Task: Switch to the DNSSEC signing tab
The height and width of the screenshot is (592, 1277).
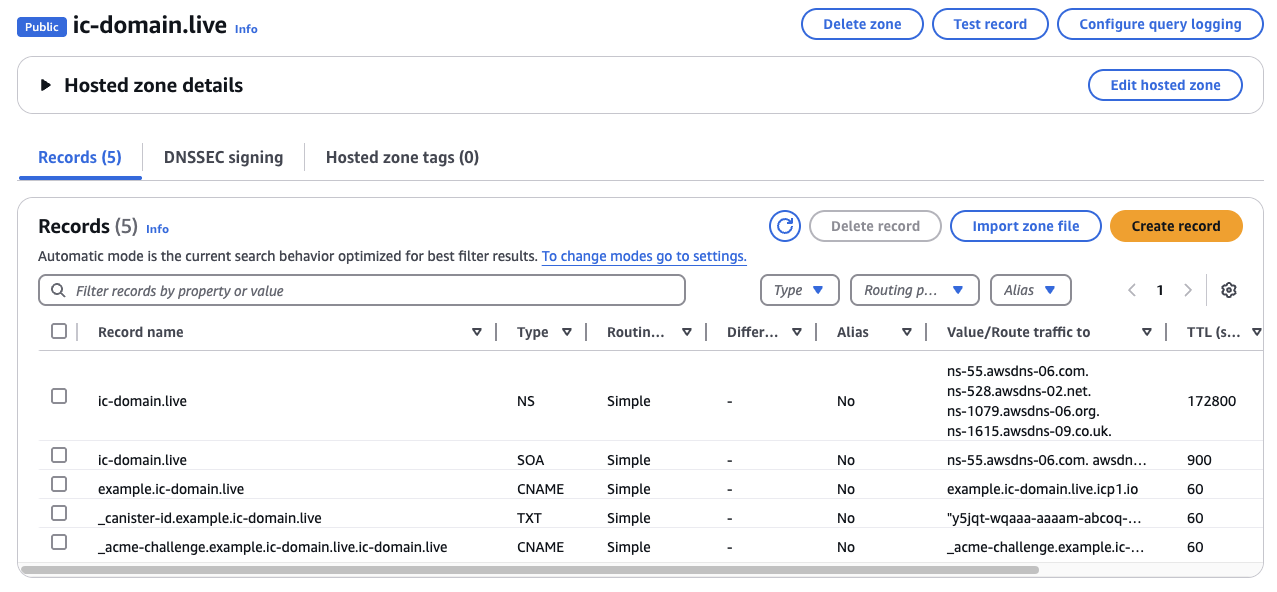Action: pos(223,157)
